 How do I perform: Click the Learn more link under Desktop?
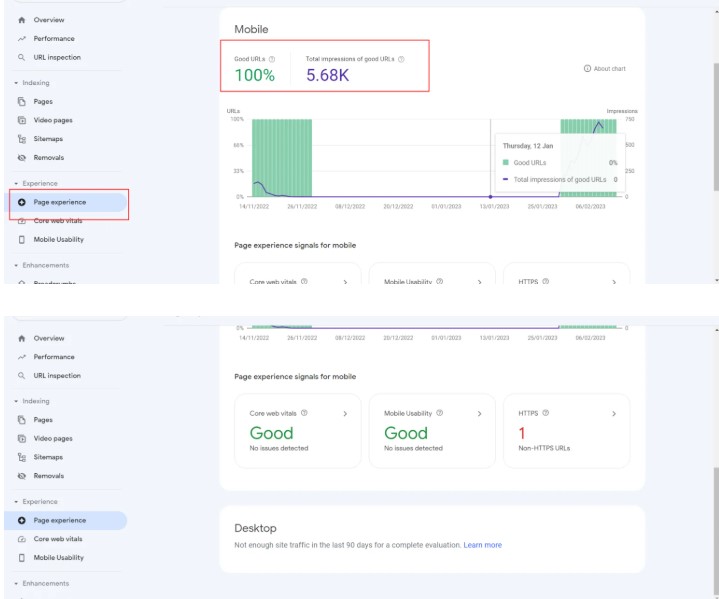click(482, 545)
